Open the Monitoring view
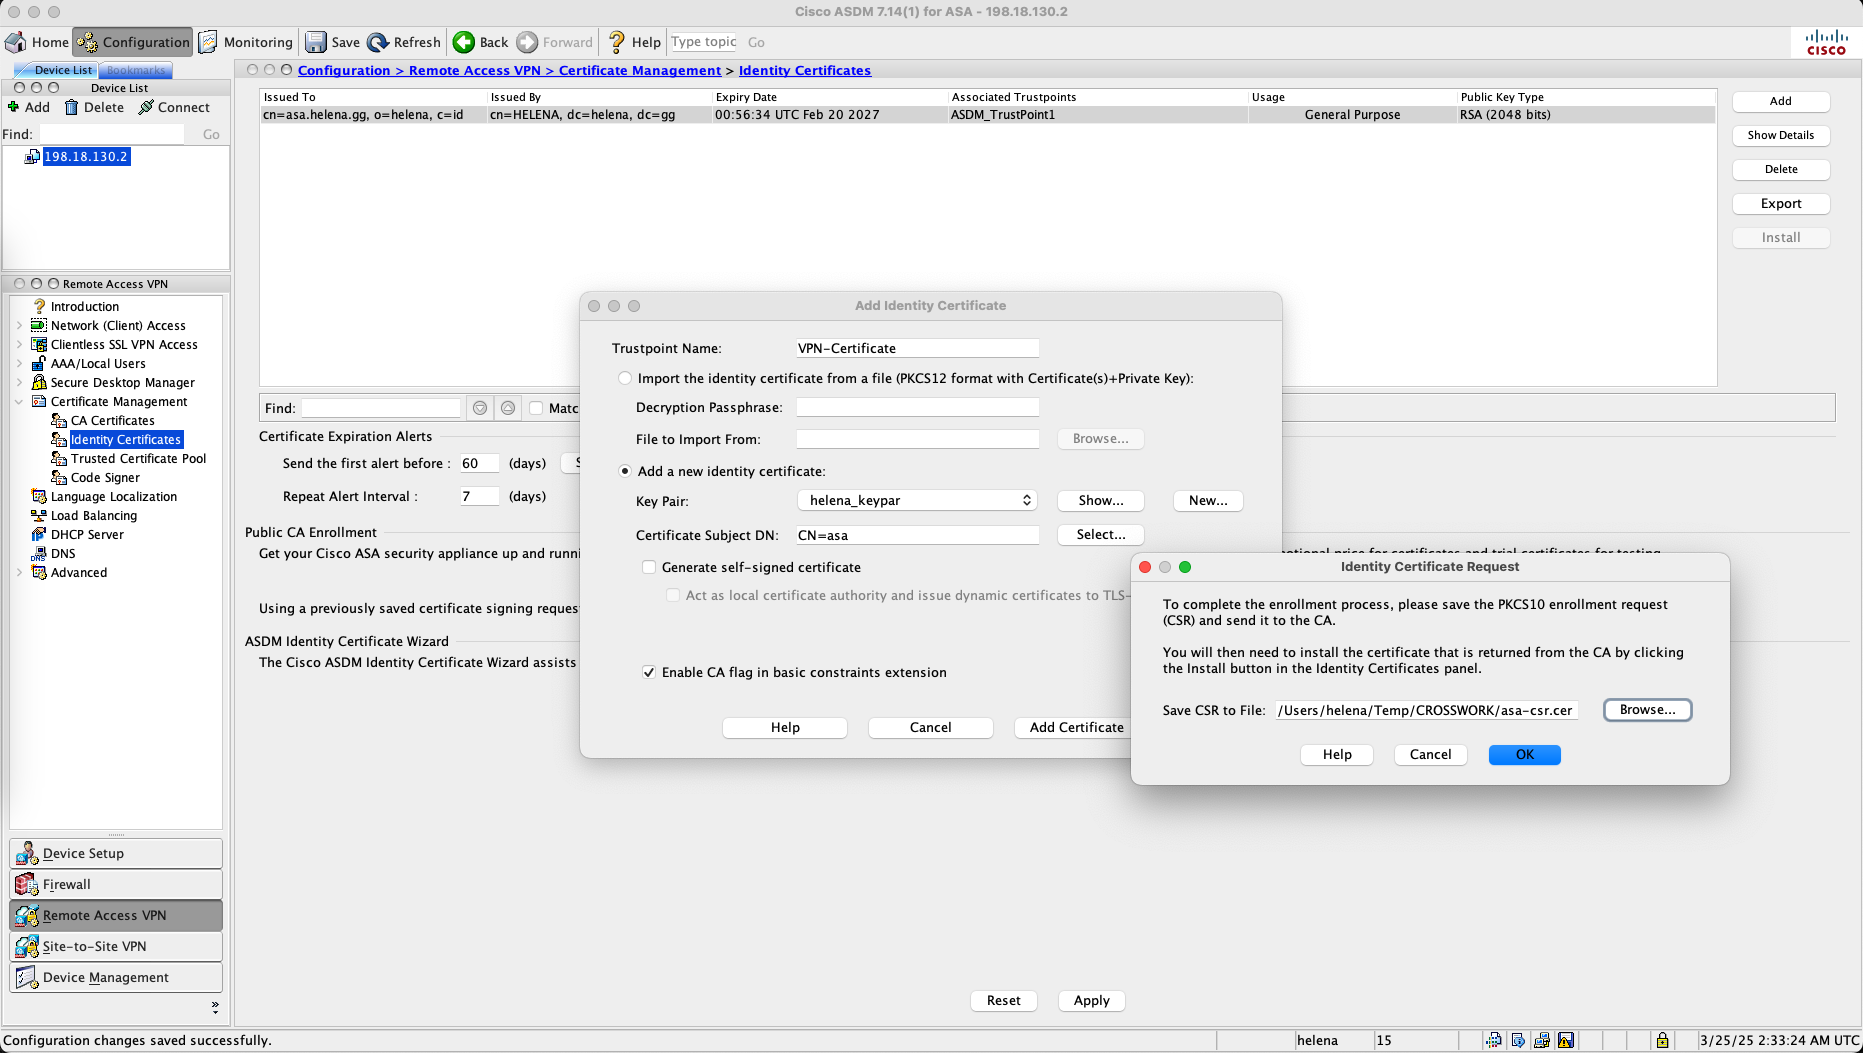 (x=246, y=42)
